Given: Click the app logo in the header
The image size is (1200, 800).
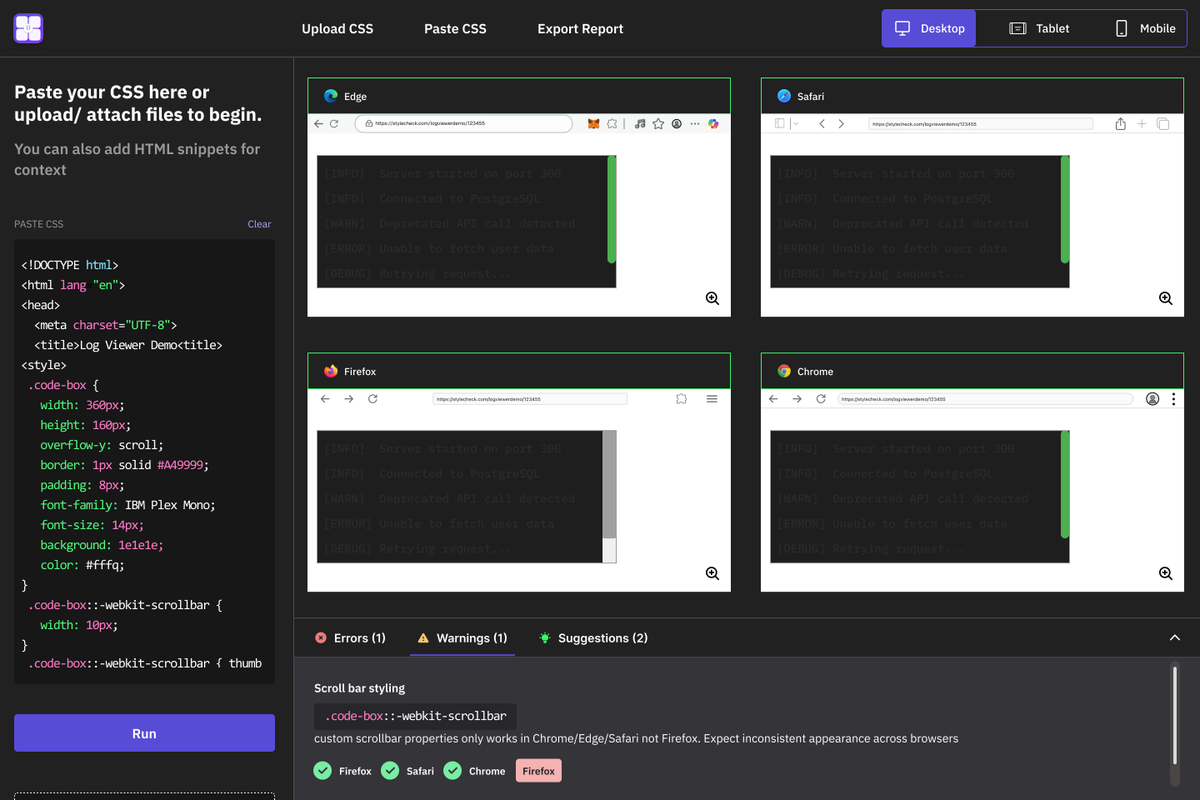Looking at the screenshot, I should click(28, 28).
